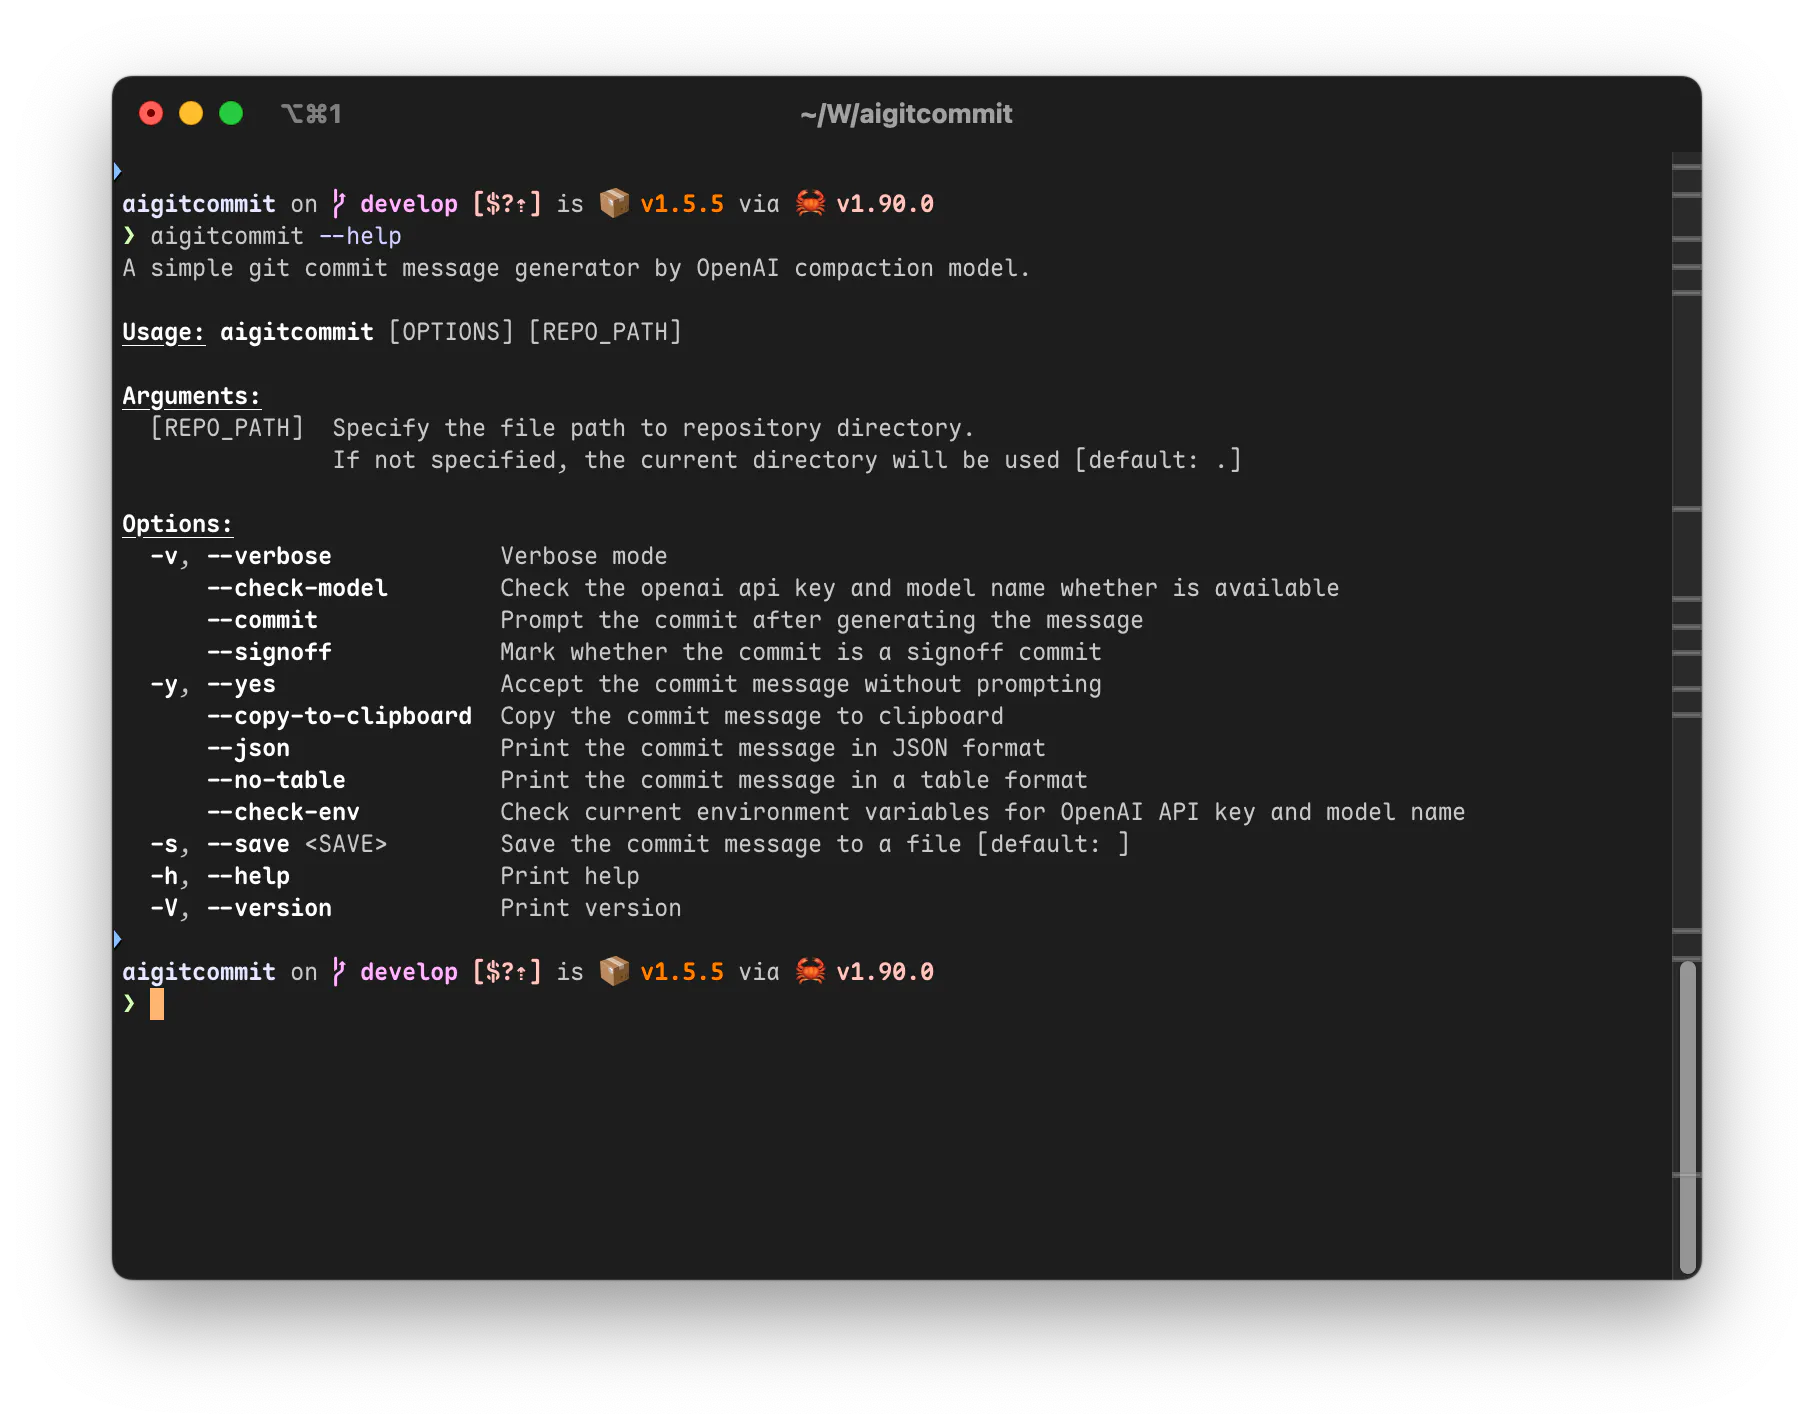
Task: Click the git branch icon in first prompt
Action: (339, 203)
